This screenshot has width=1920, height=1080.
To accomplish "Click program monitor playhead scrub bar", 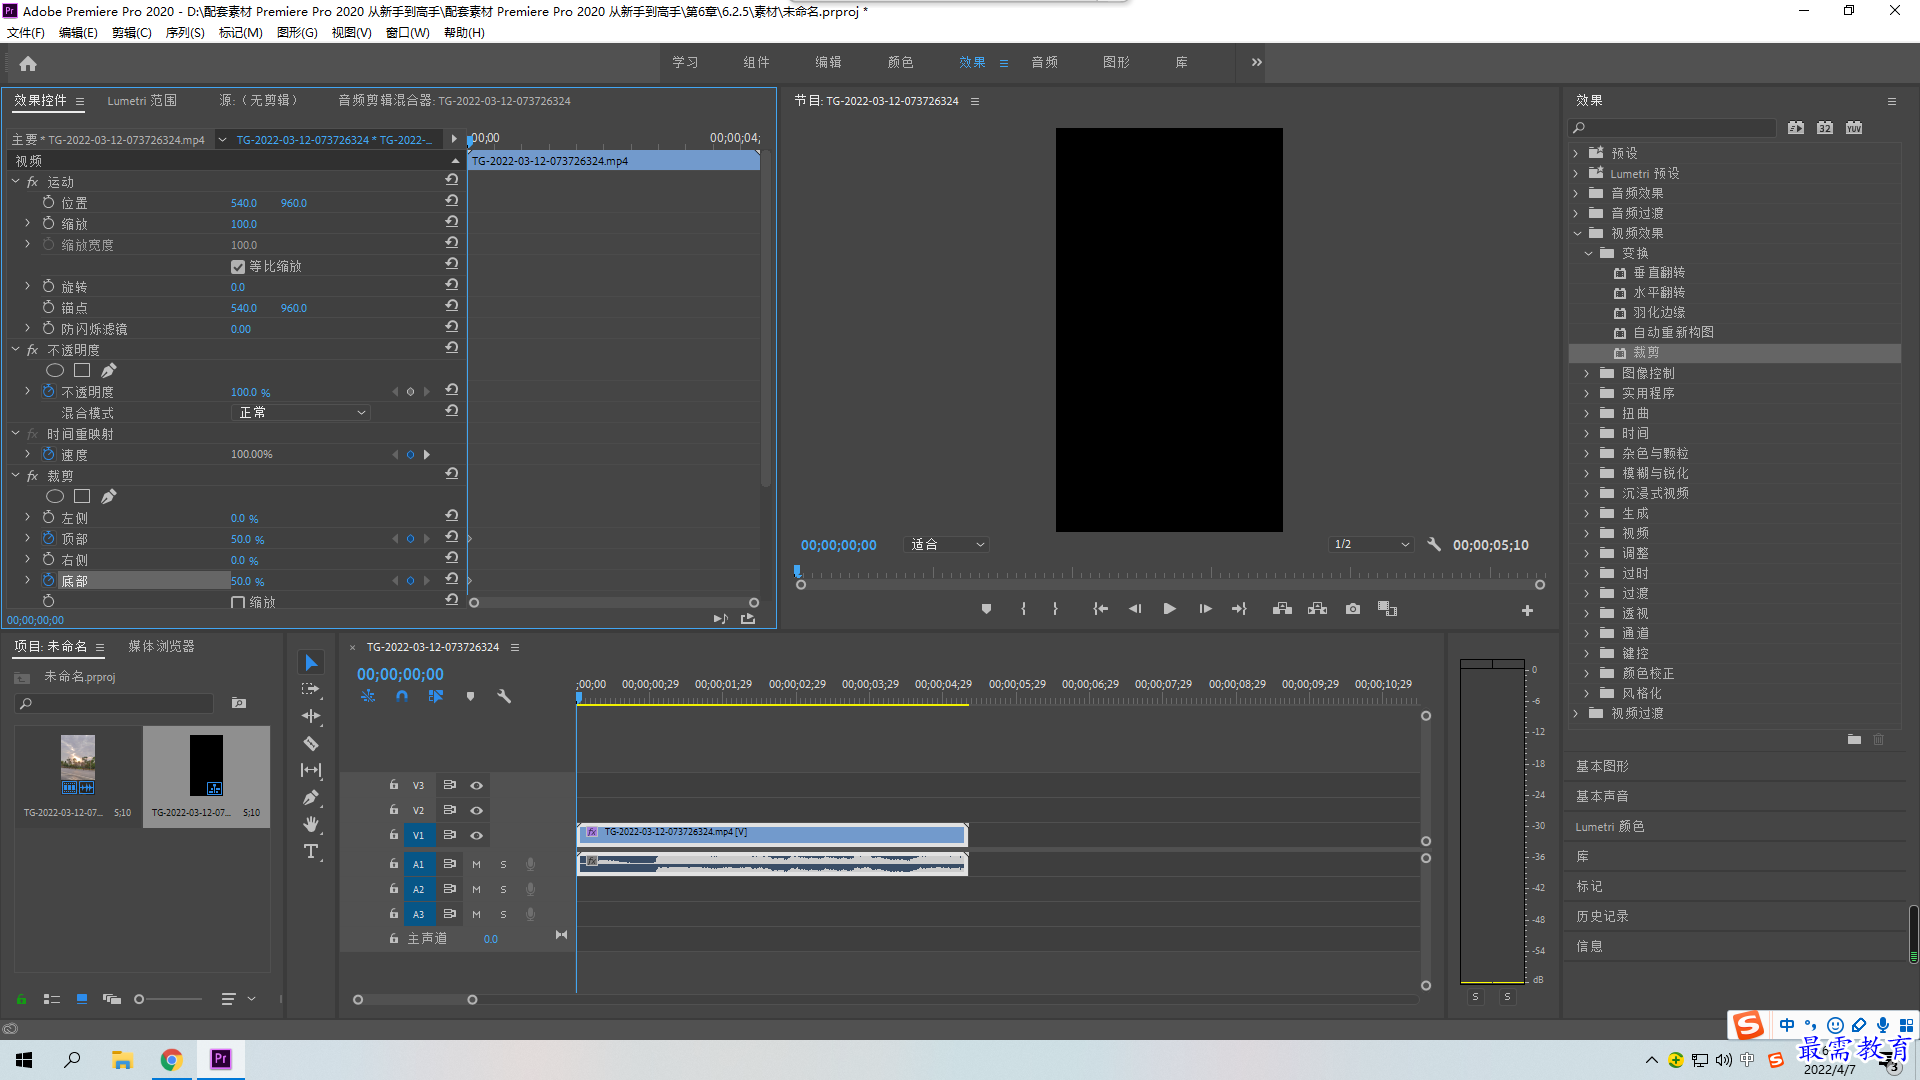I will click(x=1170, y=575).
